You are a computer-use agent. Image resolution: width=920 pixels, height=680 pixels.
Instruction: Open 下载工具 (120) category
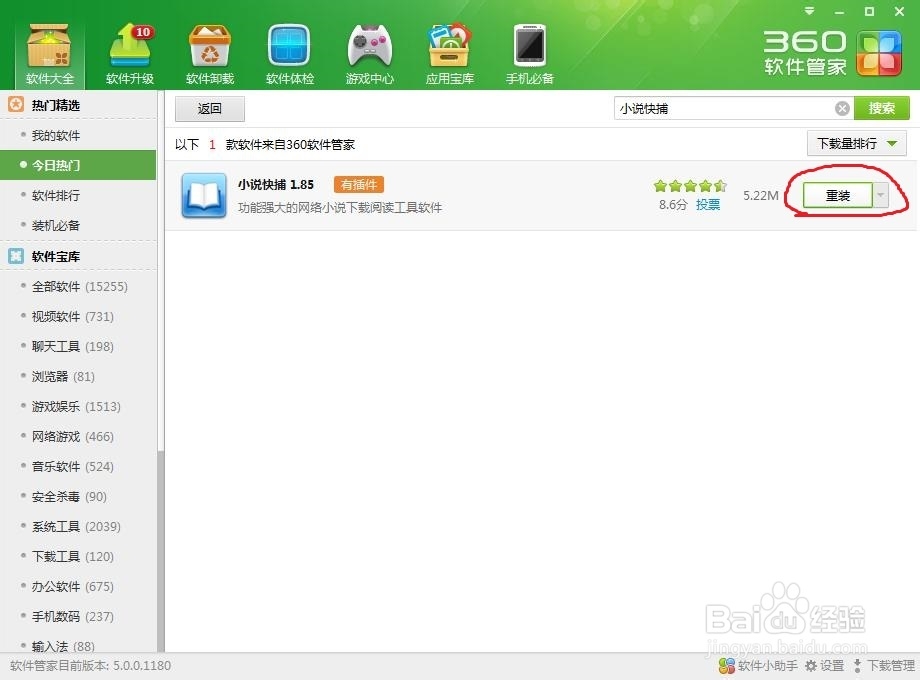pos(73,556)
